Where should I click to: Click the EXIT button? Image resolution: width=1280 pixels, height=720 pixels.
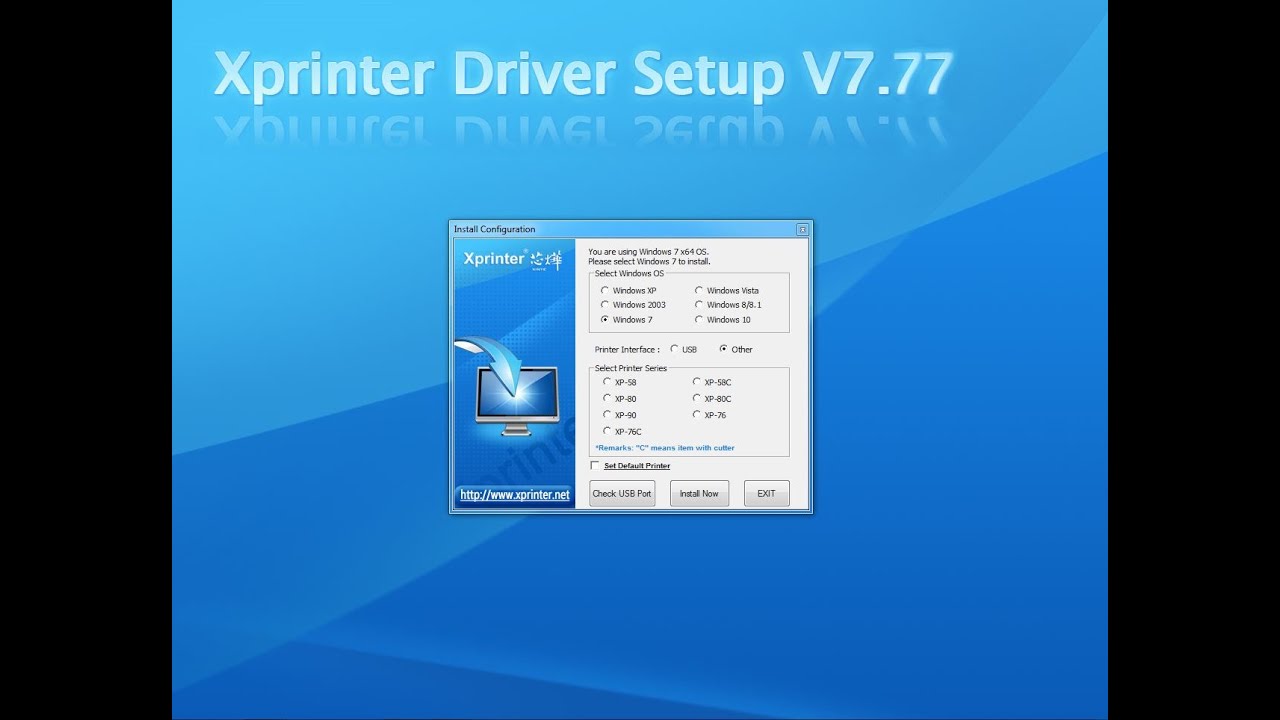pyautogui.click(x=766, y=493)
